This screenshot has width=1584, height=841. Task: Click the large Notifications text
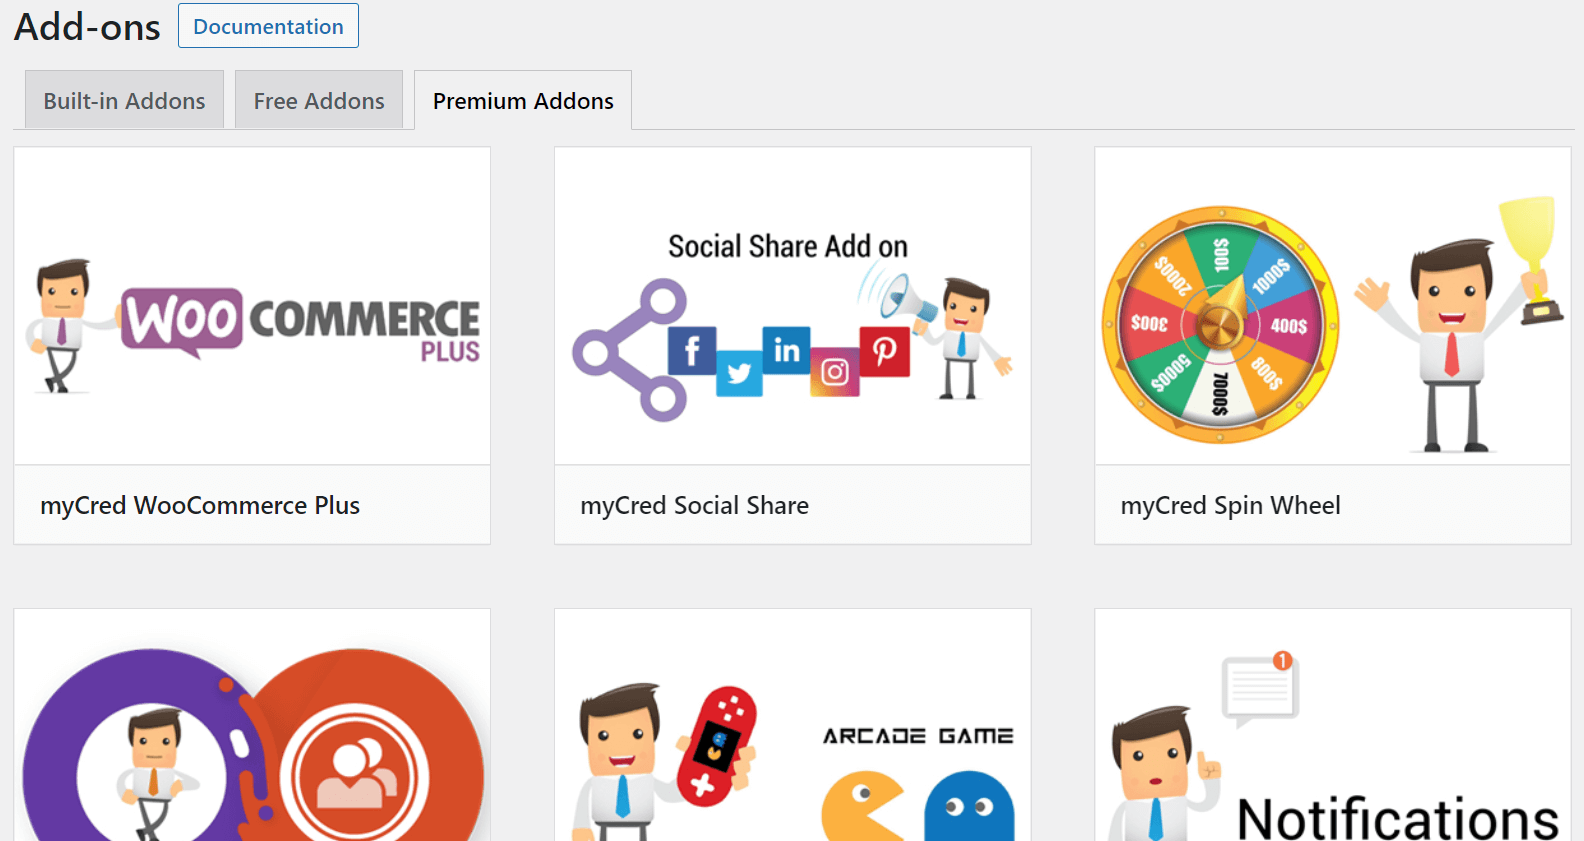pyautogui.click(x=1398, y=818)
